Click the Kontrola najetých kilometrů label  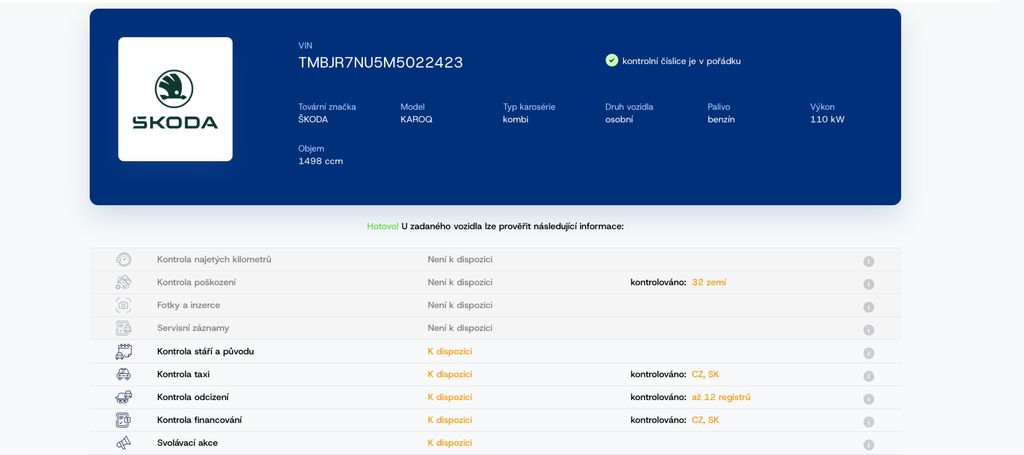click(x=214, y=259)
